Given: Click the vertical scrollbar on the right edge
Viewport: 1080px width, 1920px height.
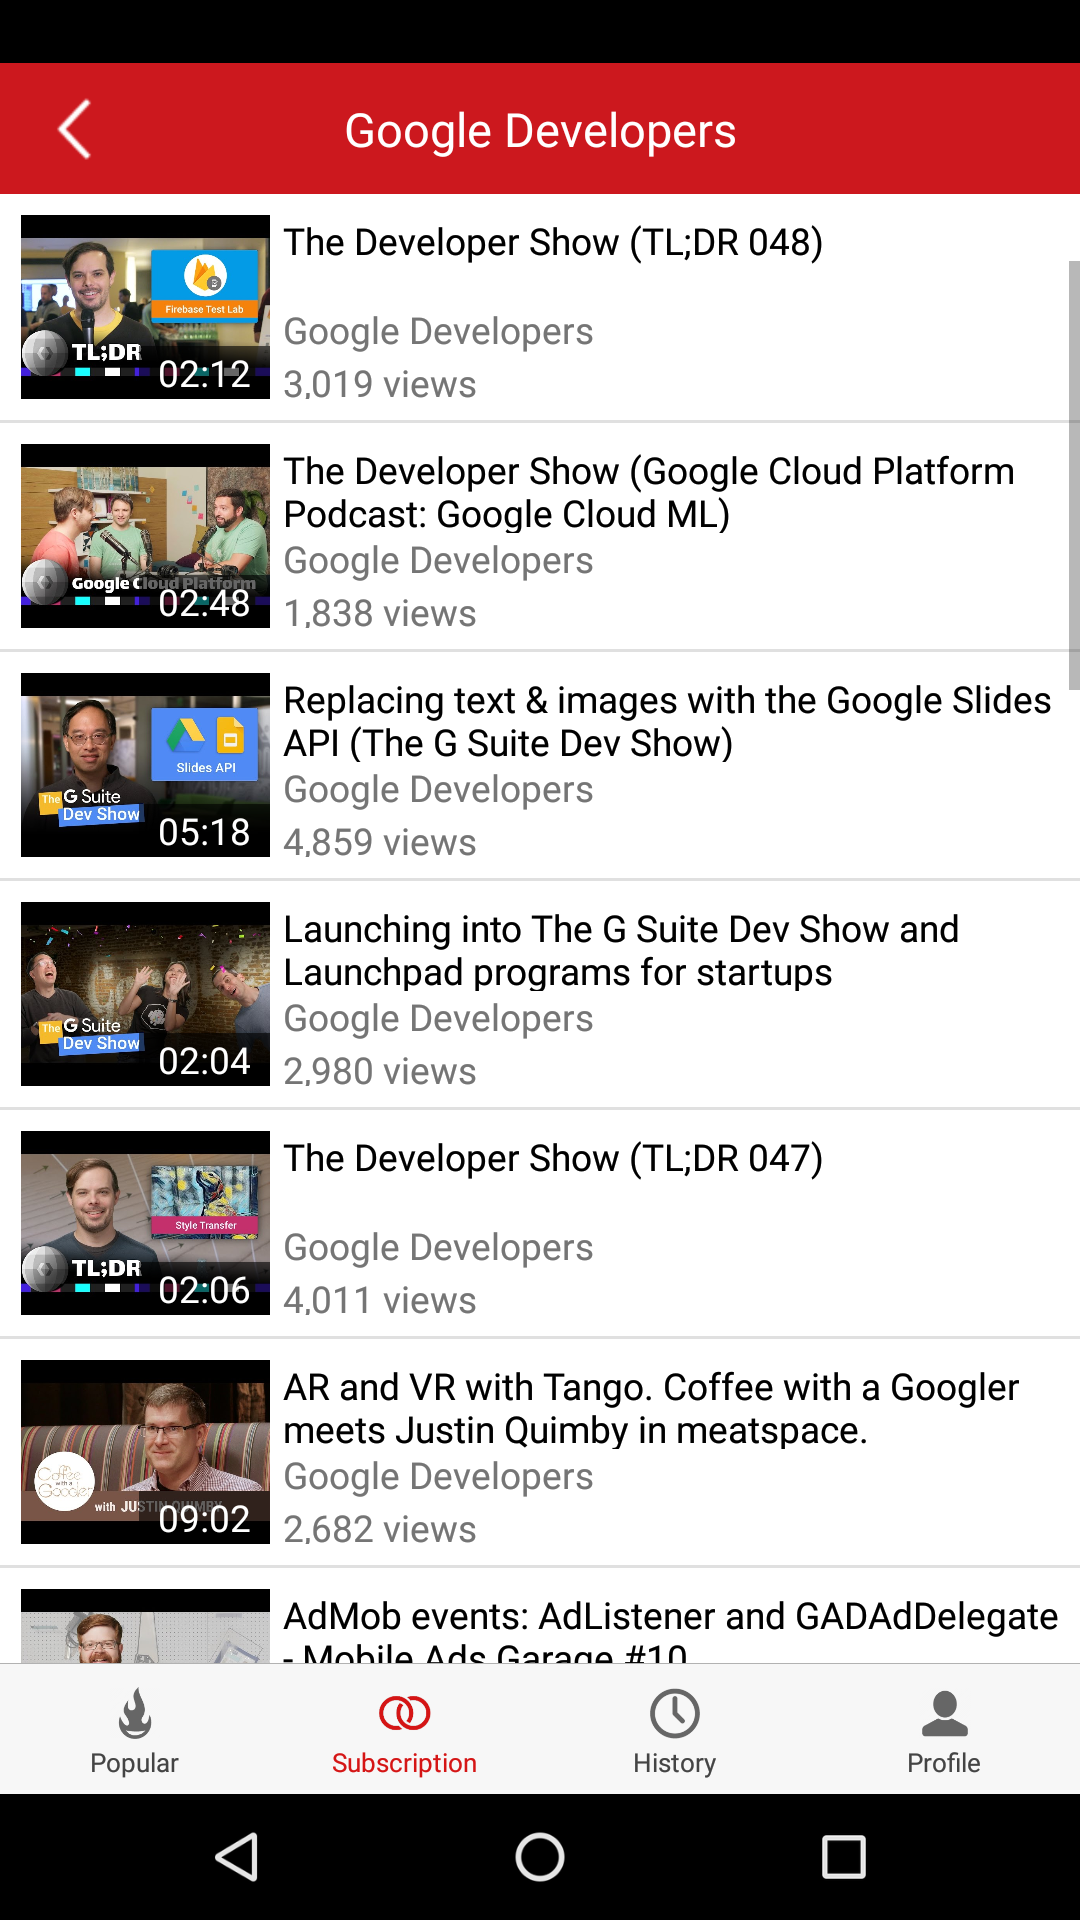Looking at the screenshot, I should 1074,475.
